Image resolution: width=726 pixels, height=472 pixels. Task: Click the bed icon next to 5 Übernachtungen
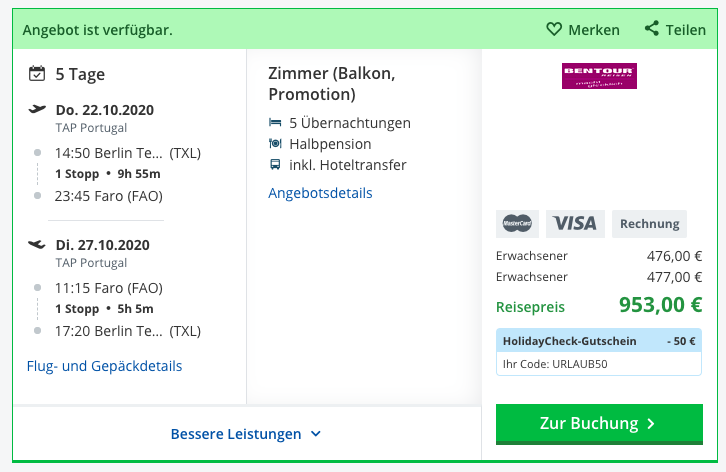[x=275, y=123]
